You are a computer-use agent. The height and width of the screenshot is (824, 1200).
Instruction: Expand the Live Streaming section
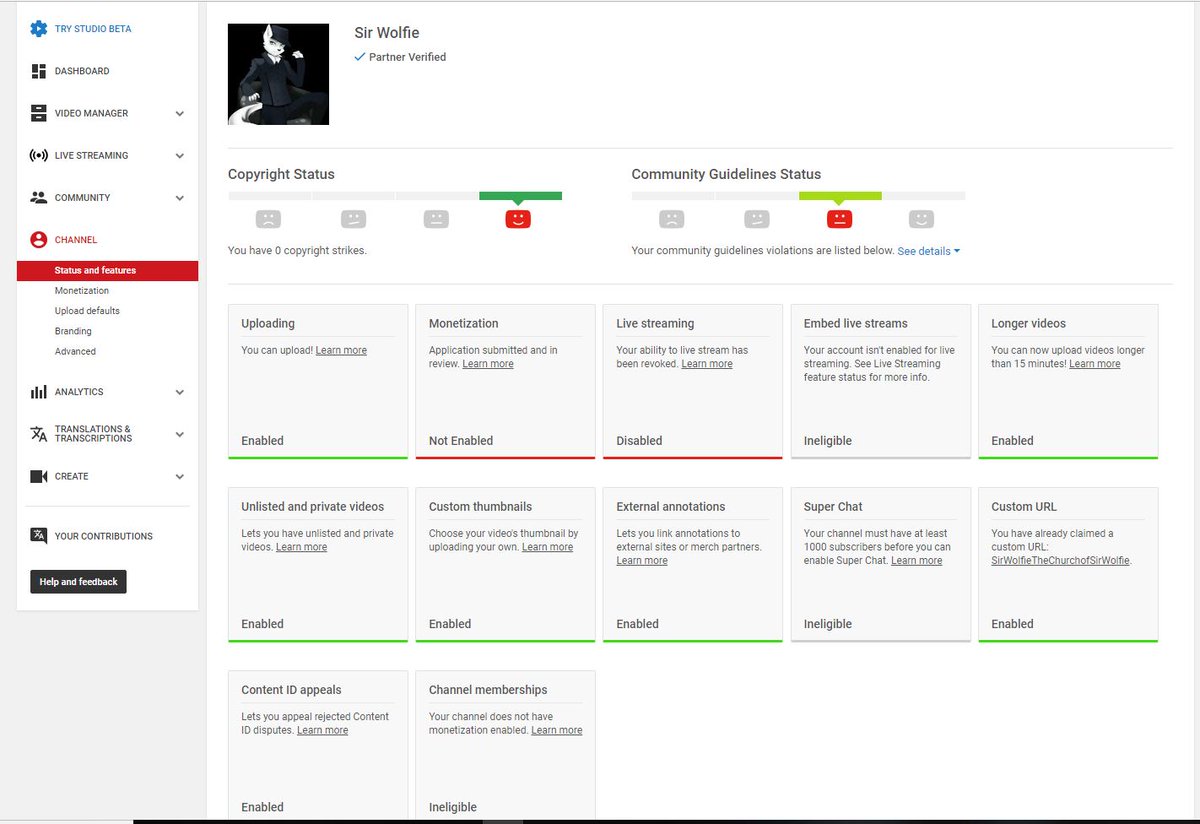[180, 156]
